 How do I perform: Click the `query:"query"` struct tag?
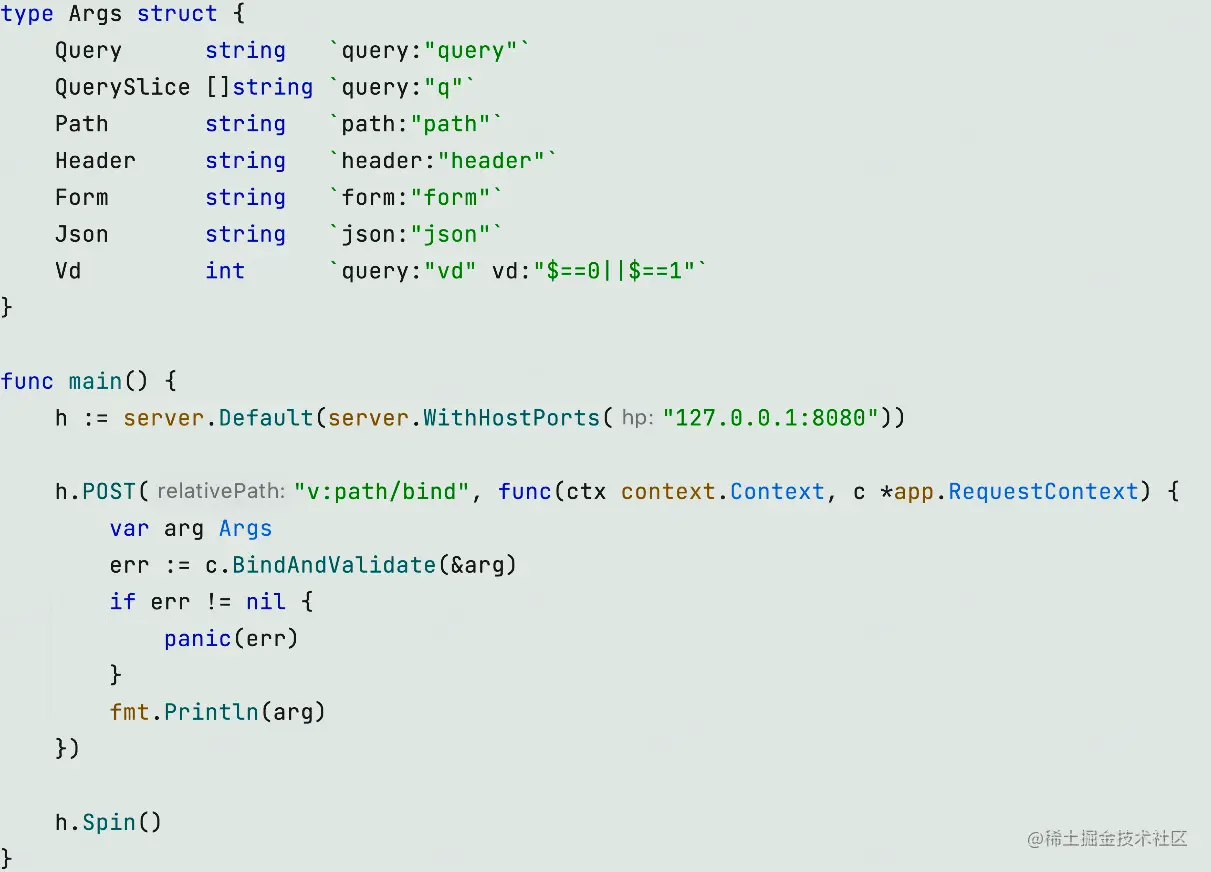pos(429,51)
